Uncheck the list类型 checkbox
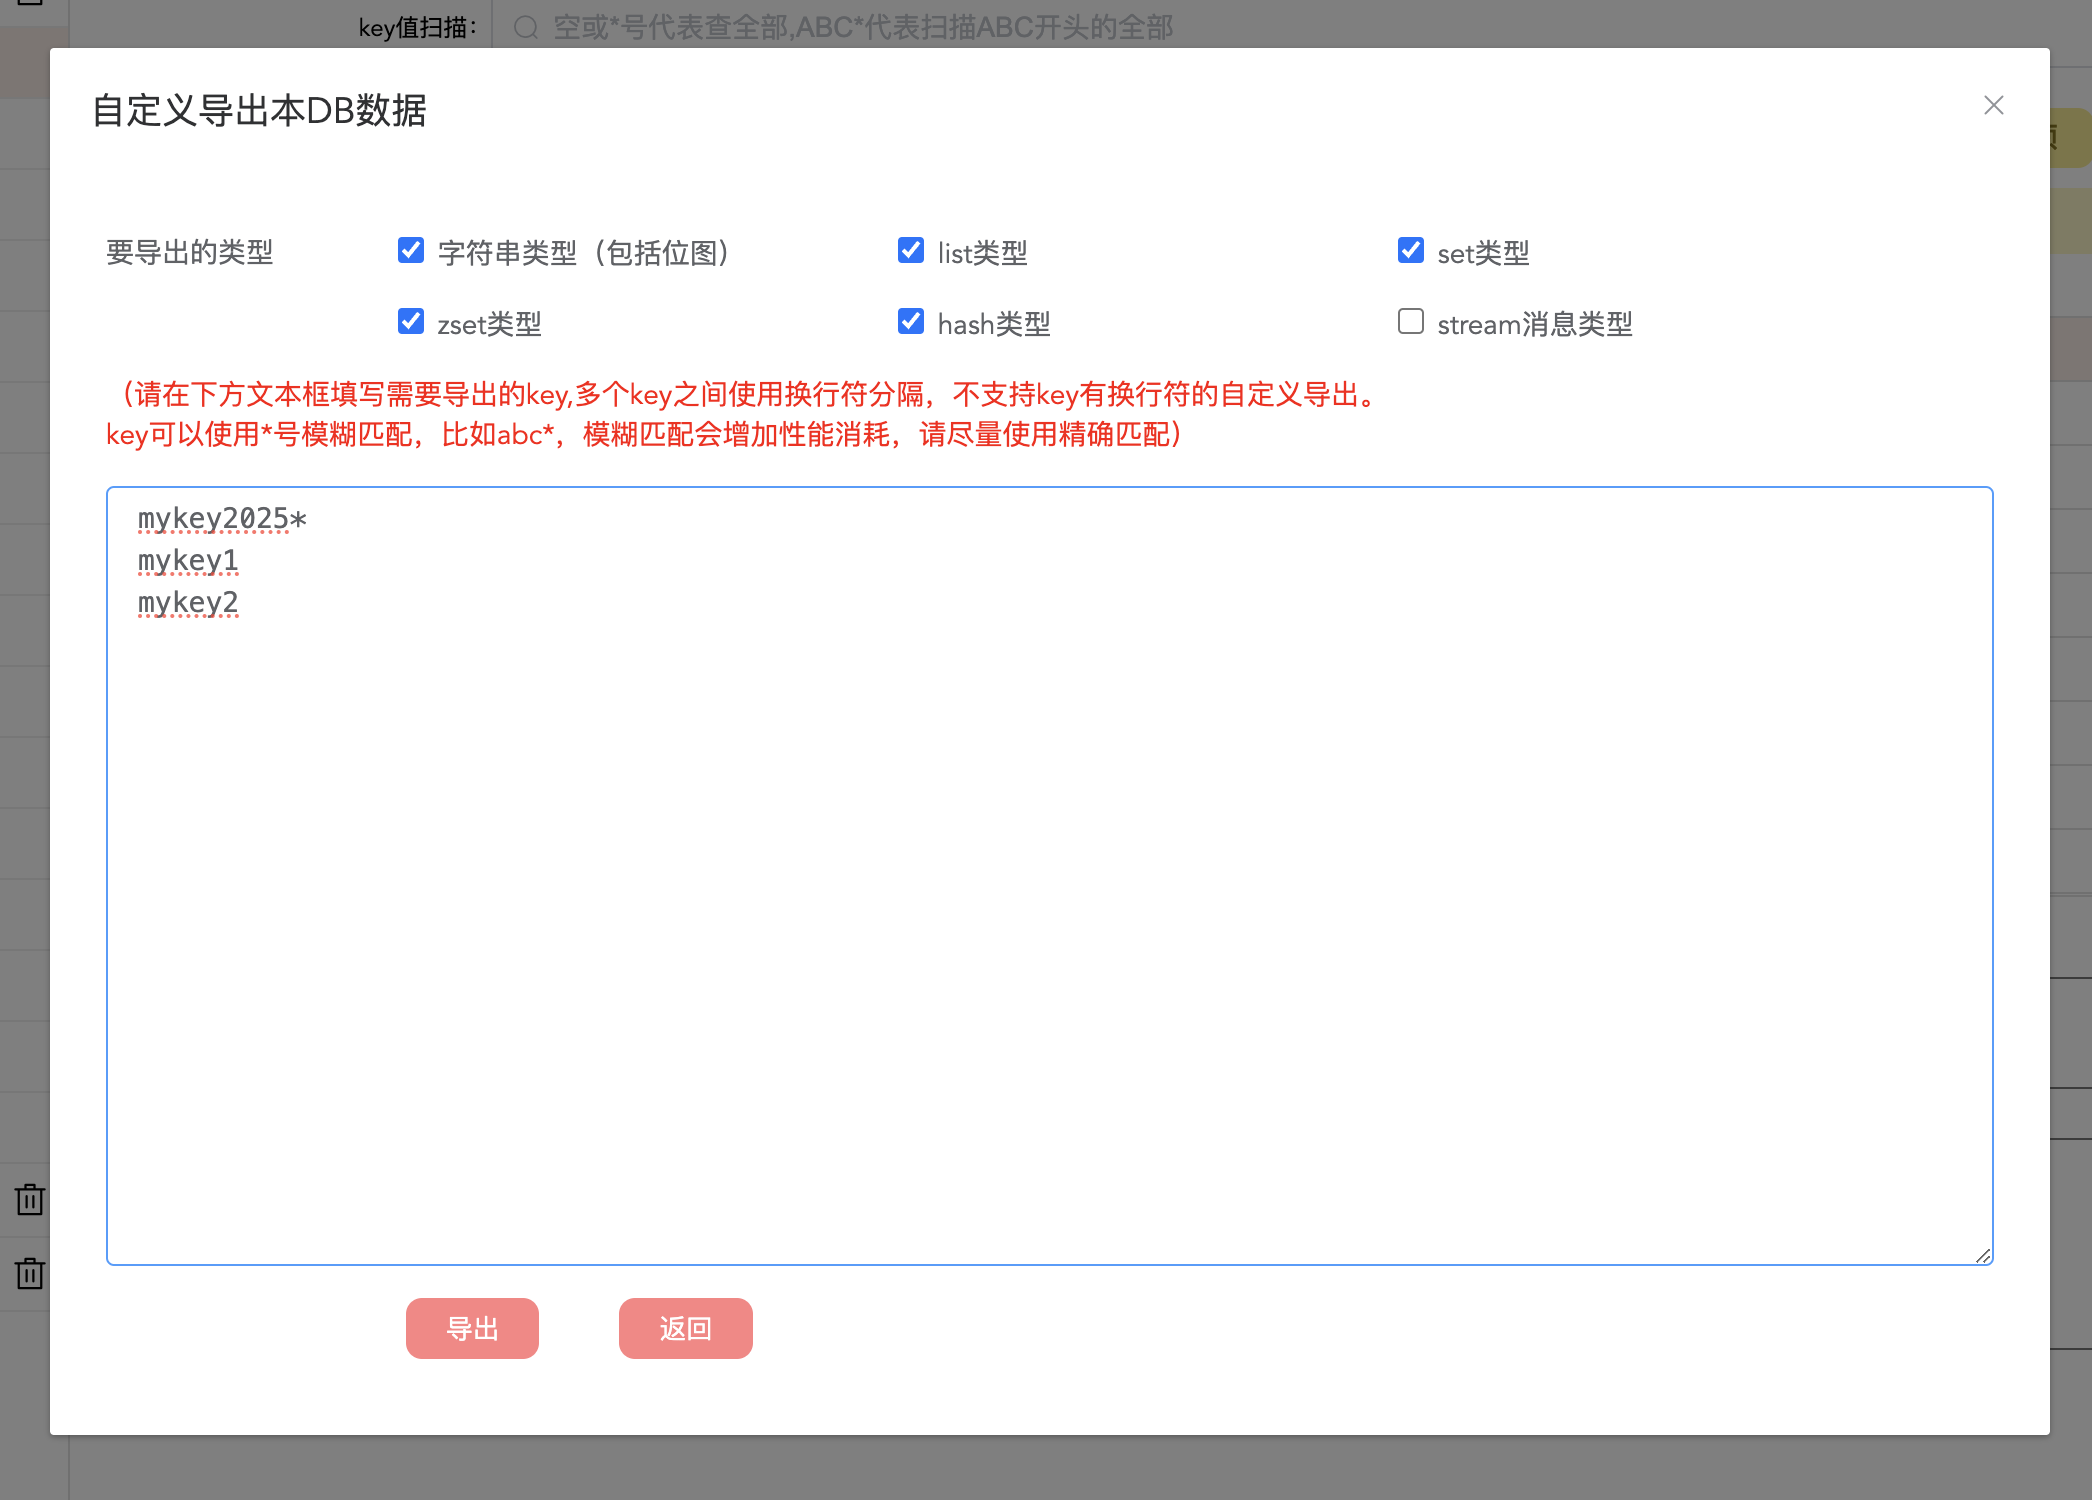Image resolution: width=2092 pixels, height=1500 pixels. click(911, 250)
